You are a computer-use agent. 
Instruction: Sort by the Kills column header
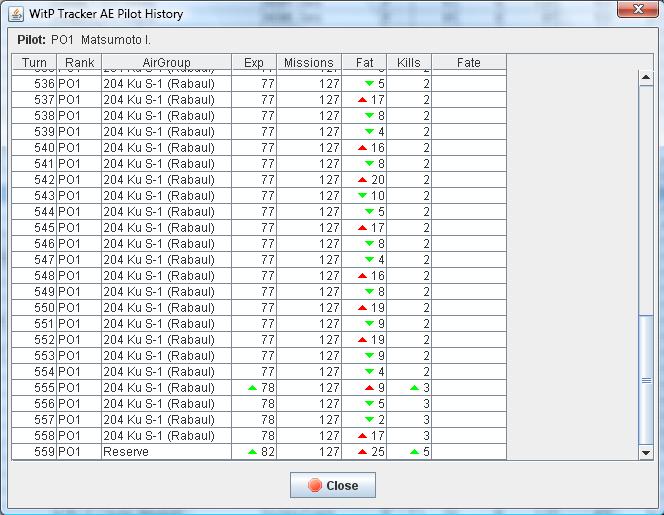[x=409, y=62]
